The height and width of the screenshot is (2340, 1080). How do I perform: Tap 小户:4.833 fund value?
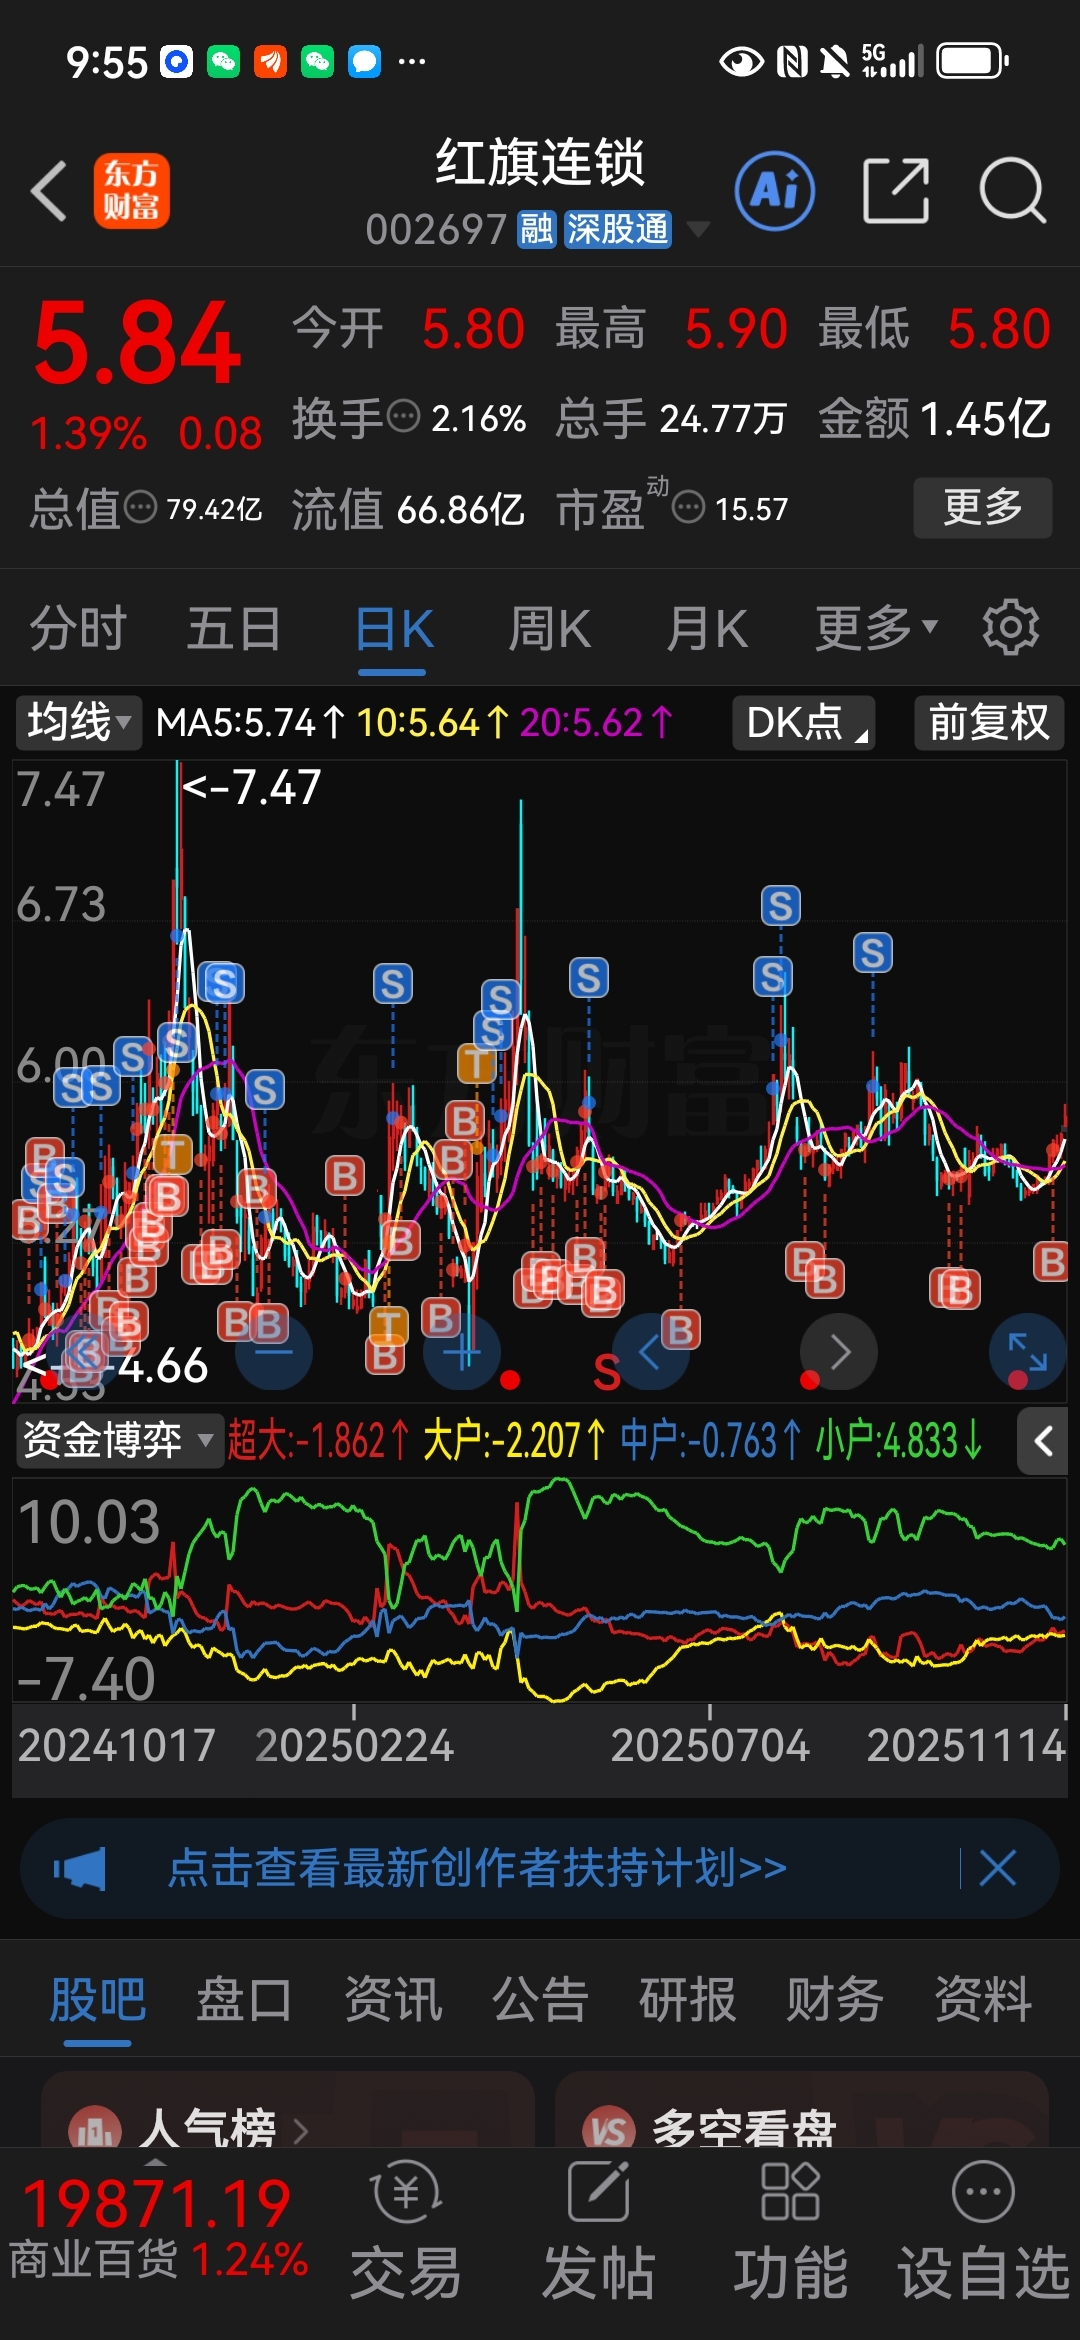pyautogui.click(x=899, y=1441)
